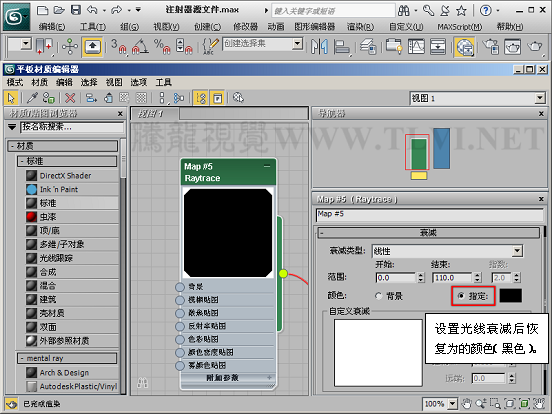Select the 指定 color radio button
Image resolution: width=552 pixels, height=414 pixels.
(460, 296)
